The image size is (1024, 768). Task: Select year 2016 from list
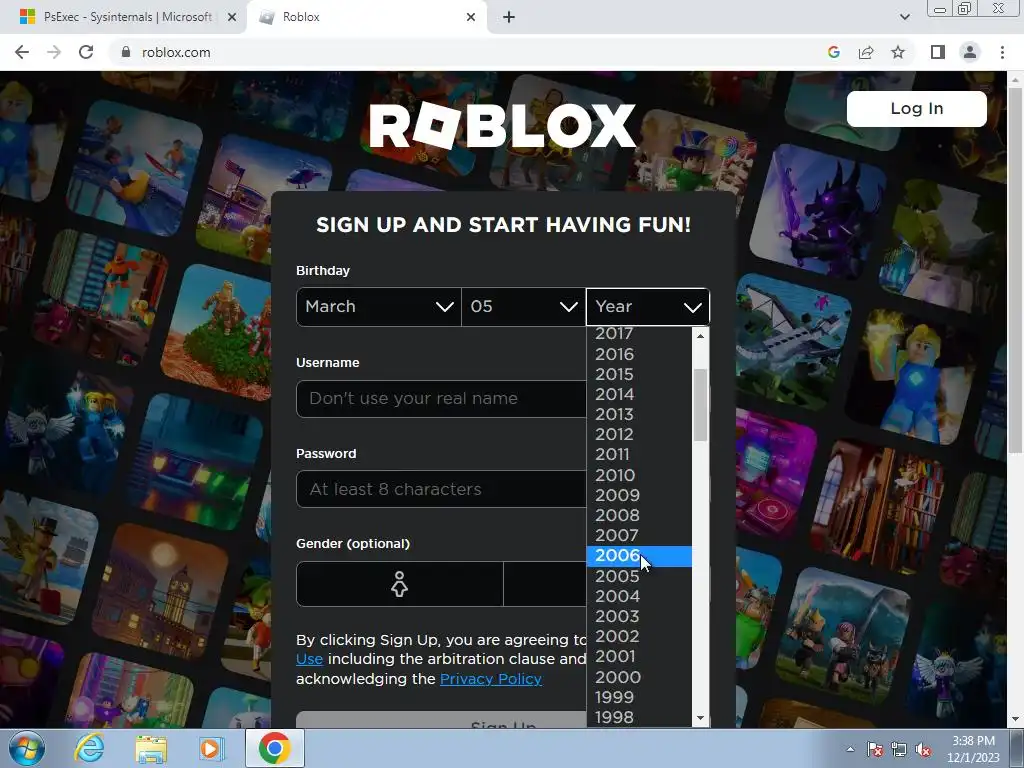pyautogui.click(x=639, y=354)
